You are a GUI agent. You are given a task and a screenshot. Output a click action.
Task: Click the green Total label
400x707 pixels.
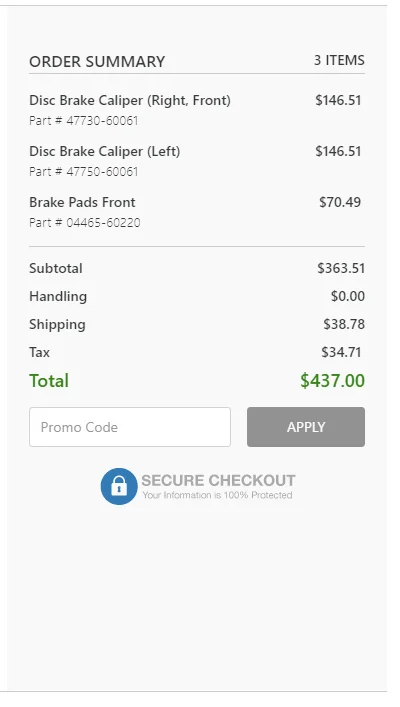[49, 381]
